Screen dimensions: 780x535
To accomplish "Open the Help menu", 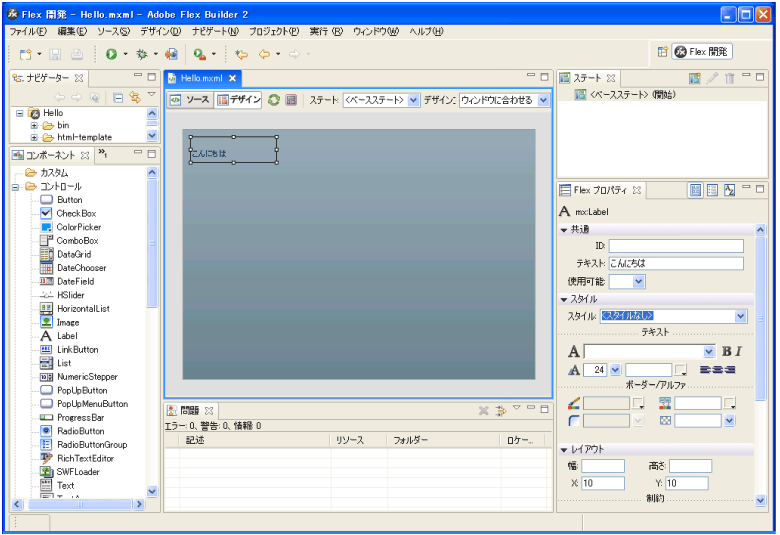I will tap(426, 31).
